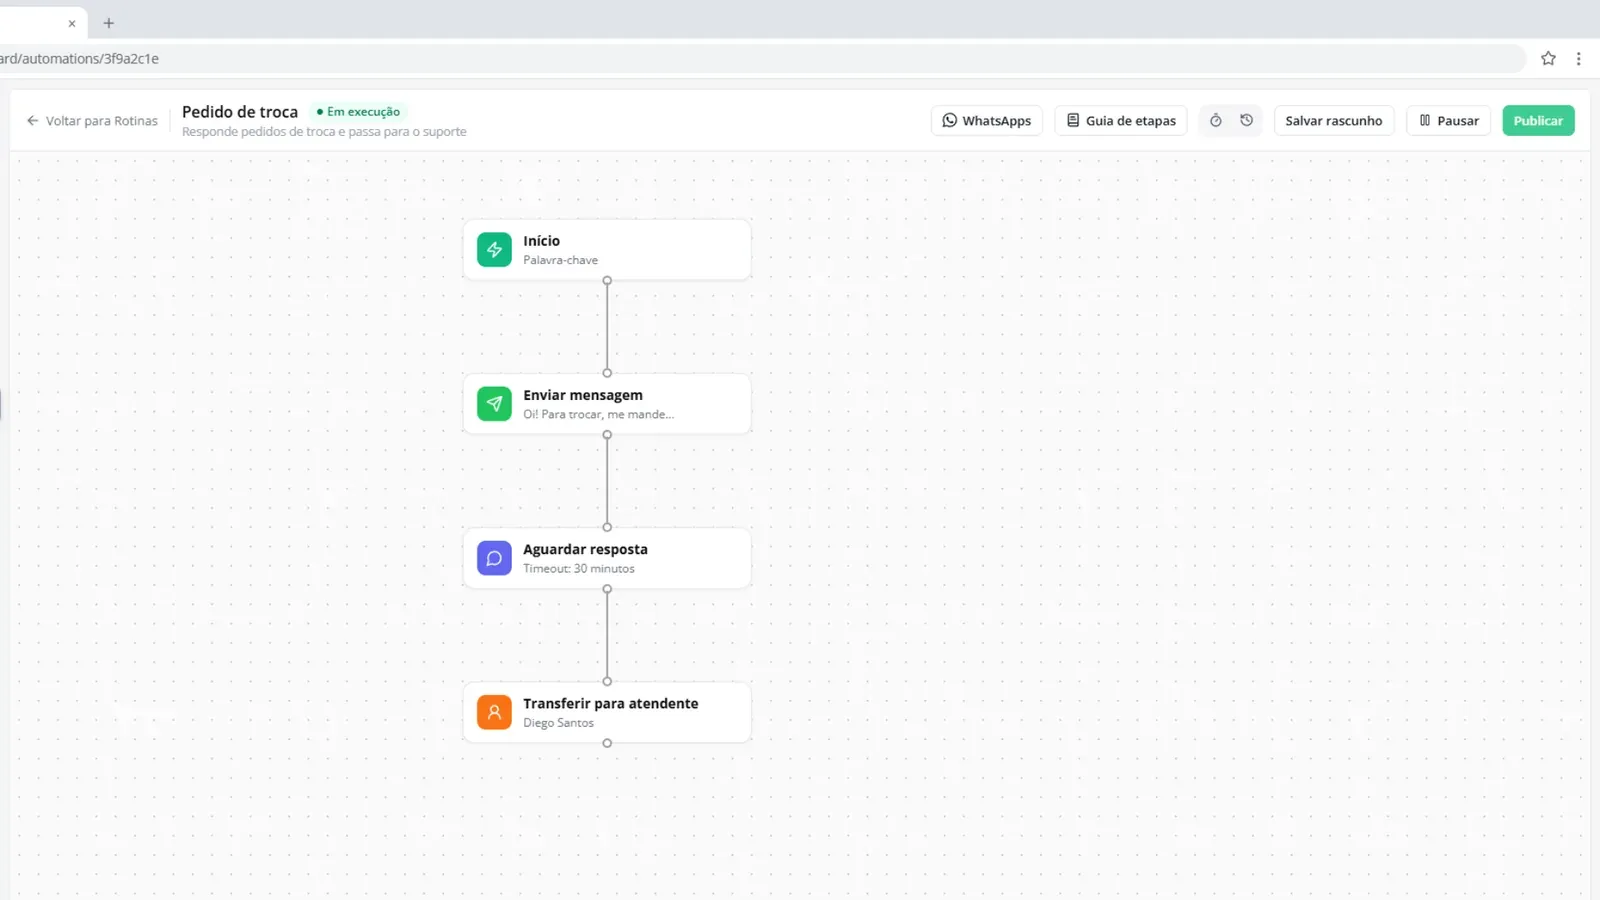Click the Palavra-chave subtitle text
This screenshot has height=900, width=1600.
click(x=560, y=260)
